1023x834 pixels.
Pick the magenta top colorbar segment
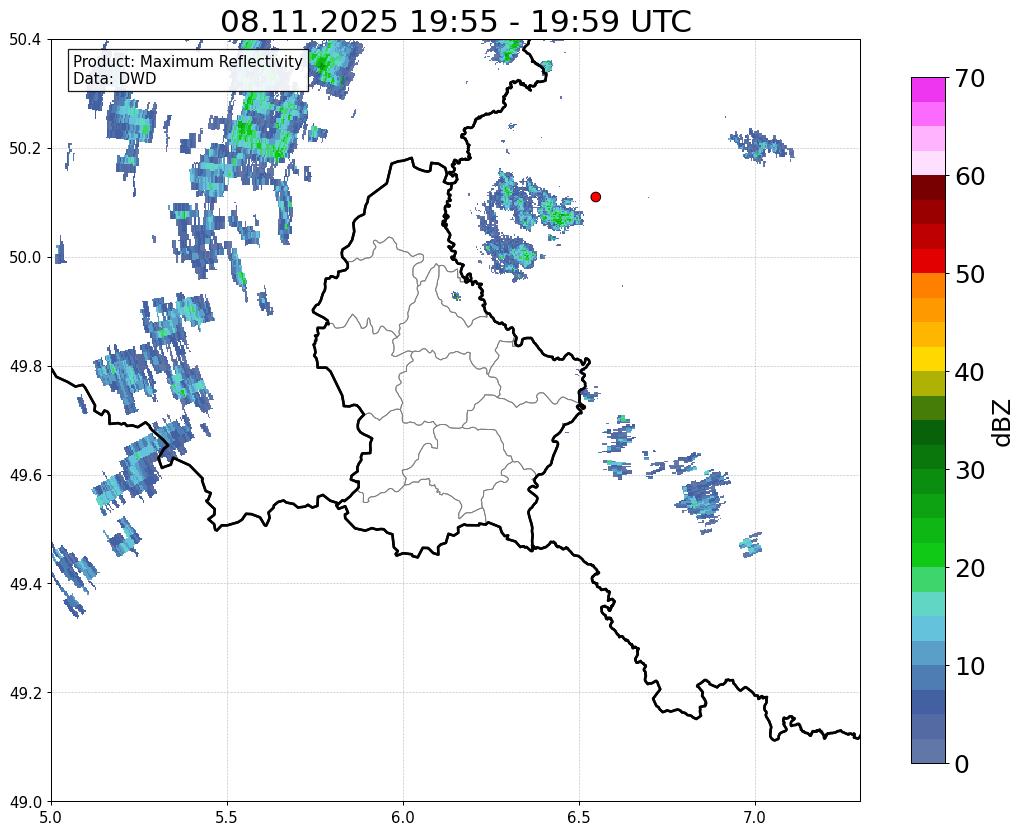tap(928, 90)
